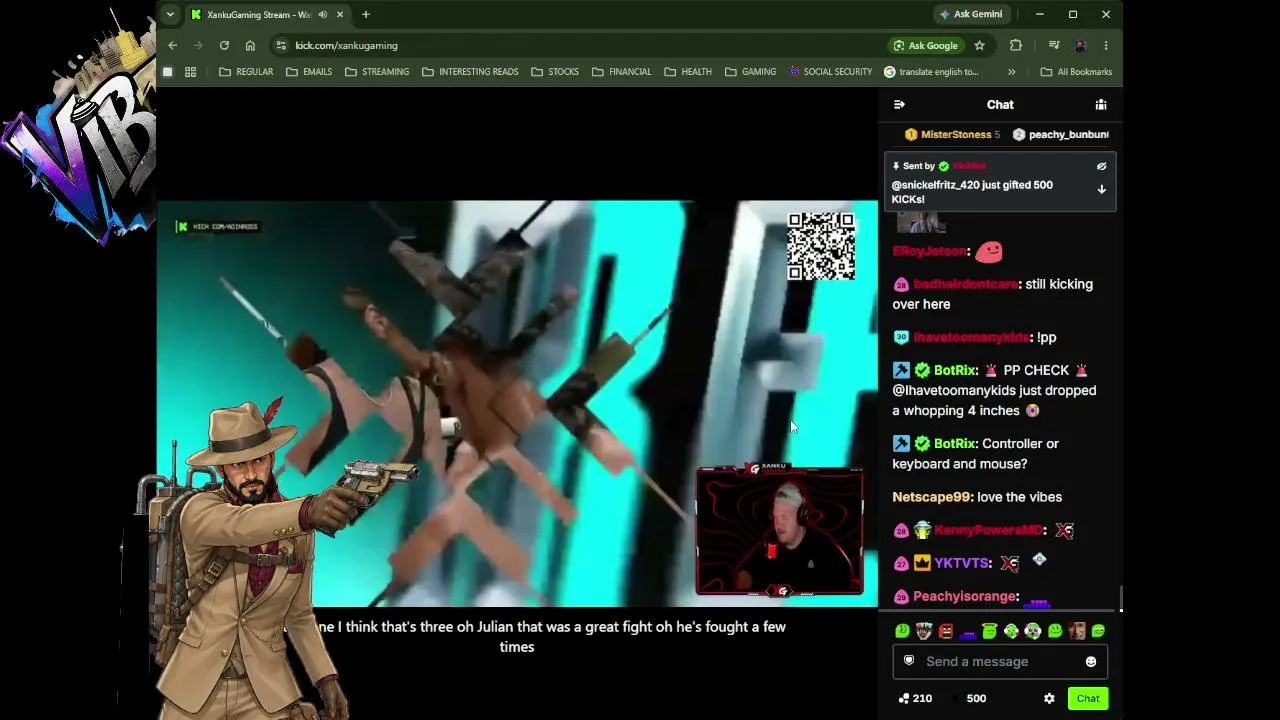Open the STREAMING bookmarks folder
Screen dimensions: 1280x720
pos(376,72)
